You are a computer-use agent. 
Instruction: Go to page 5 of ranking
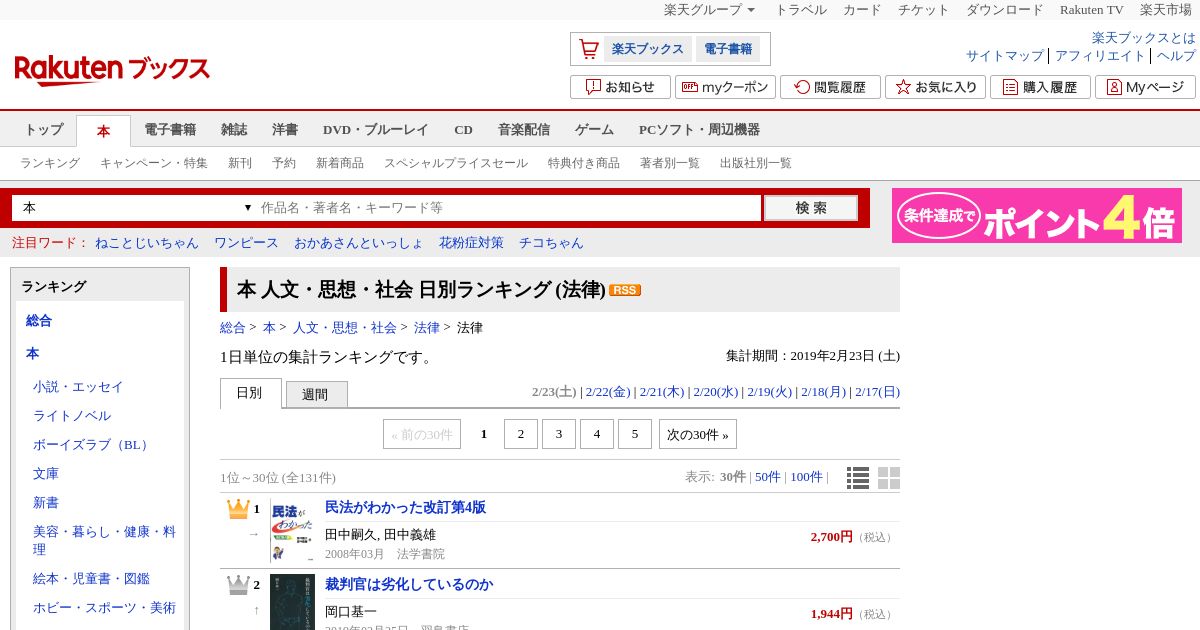[635, 434]
